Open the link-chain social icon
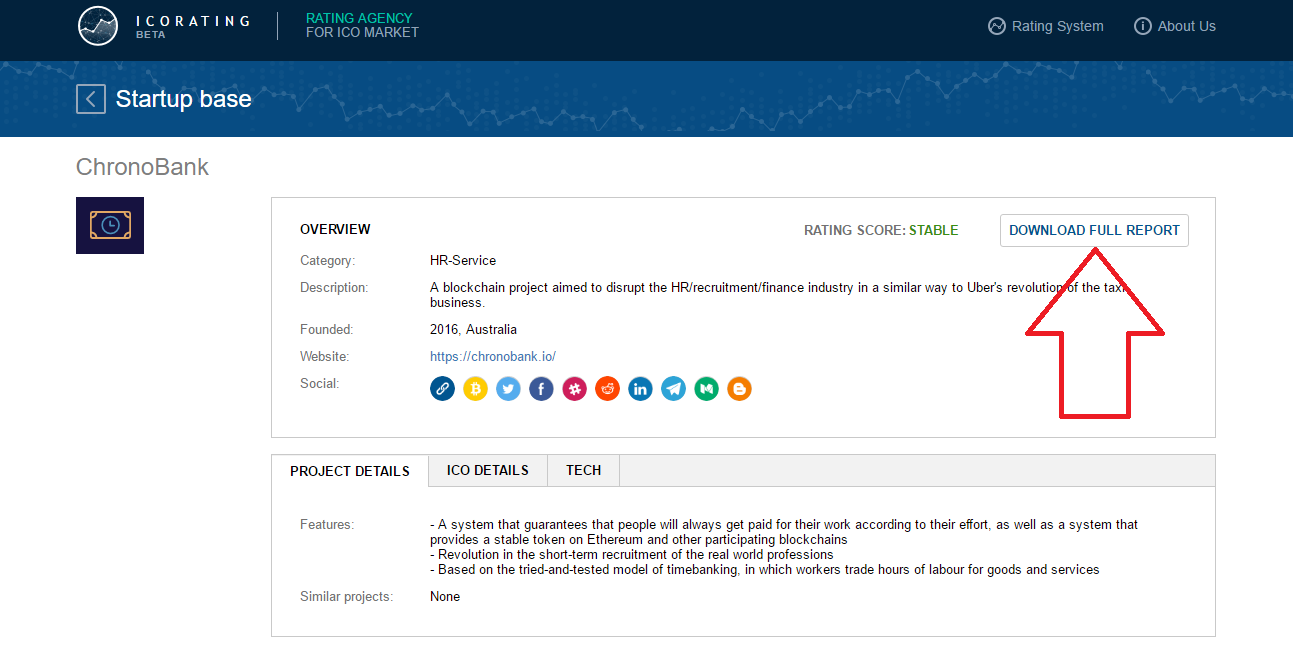 pyautogui.click(x=443, y=388)
